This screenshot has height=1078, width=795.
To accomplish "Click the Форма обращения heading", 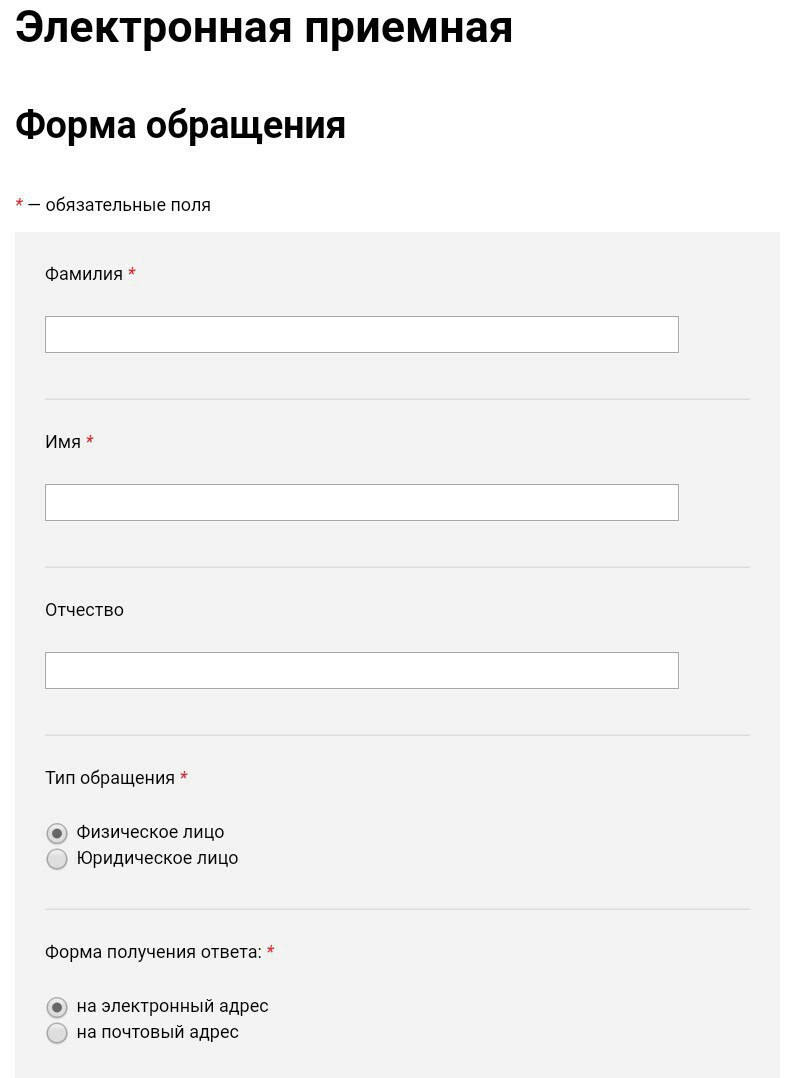I will click(x=180, y=126).
